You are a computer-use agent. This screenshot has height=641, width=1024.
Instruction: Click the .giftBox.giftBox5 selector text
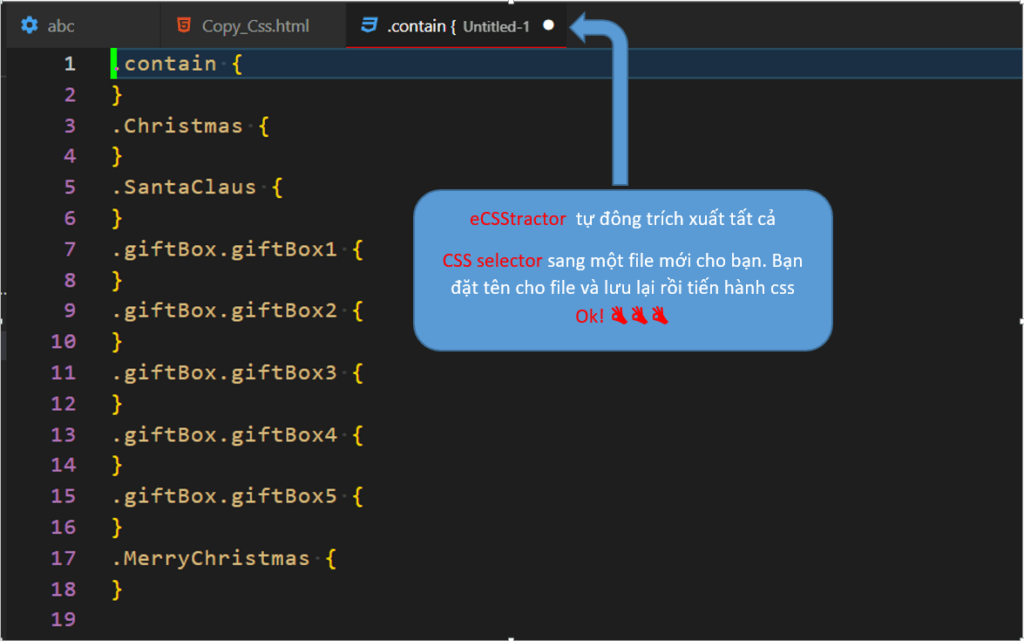pos(225,496)
